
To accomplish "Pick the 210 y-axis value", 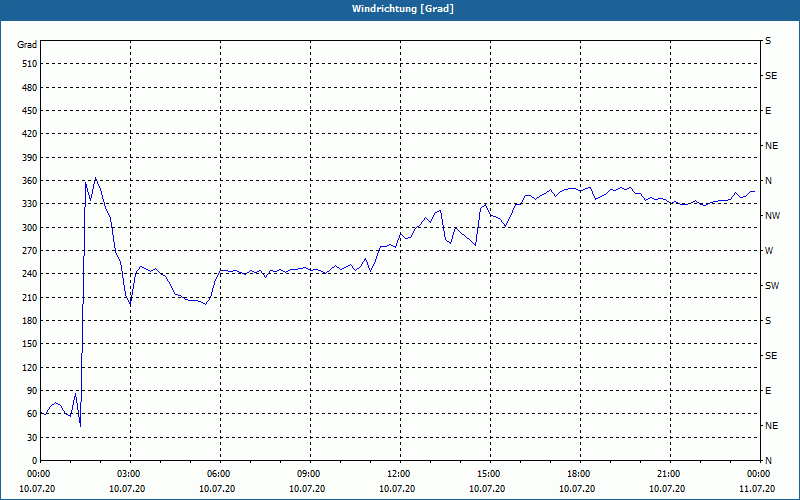I will [x=30, y=297].
